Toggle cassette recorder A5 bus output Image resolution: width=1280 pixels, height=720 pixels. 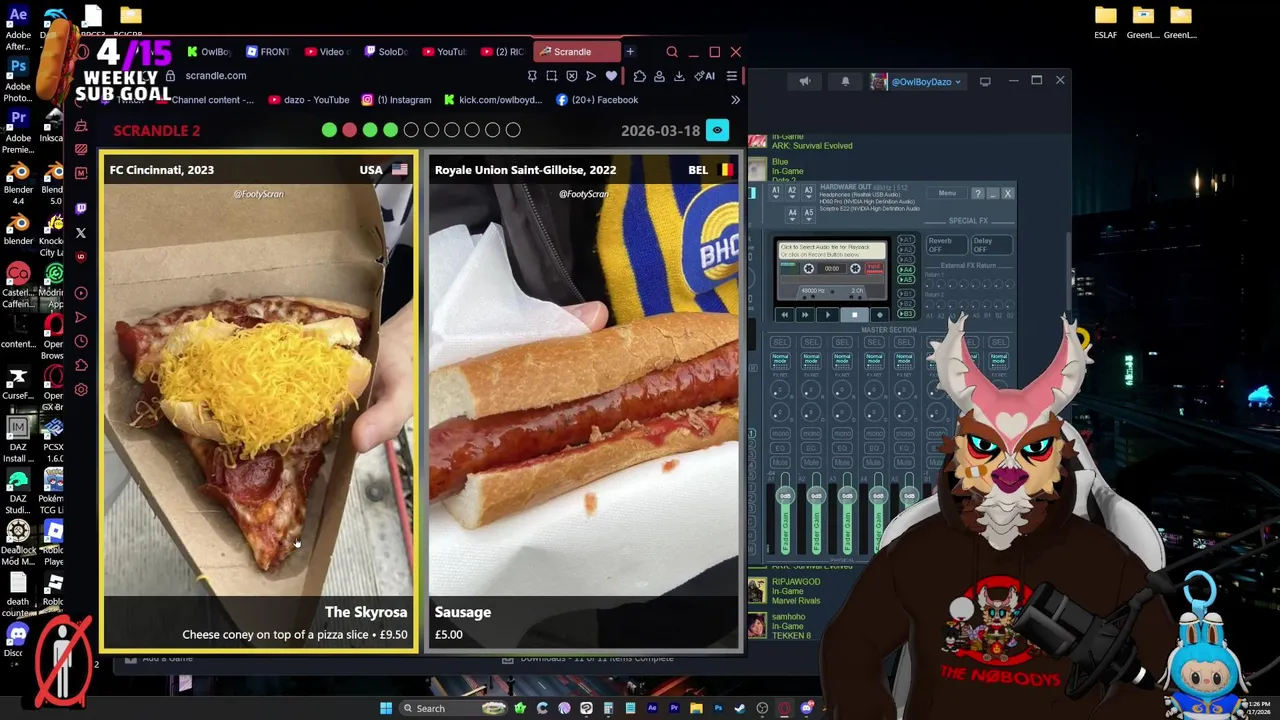[x=906, y=280]
